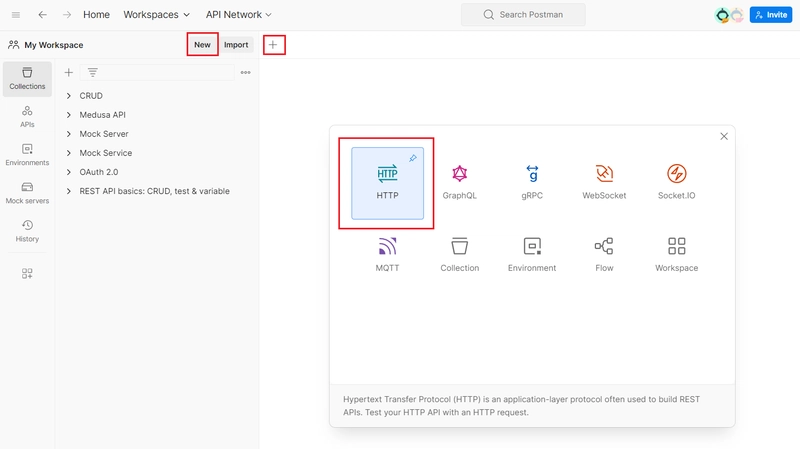The width and height of the screenshot is (800, 449).
Task: Choose the gRPC request tile
Action: coord(532,182)
